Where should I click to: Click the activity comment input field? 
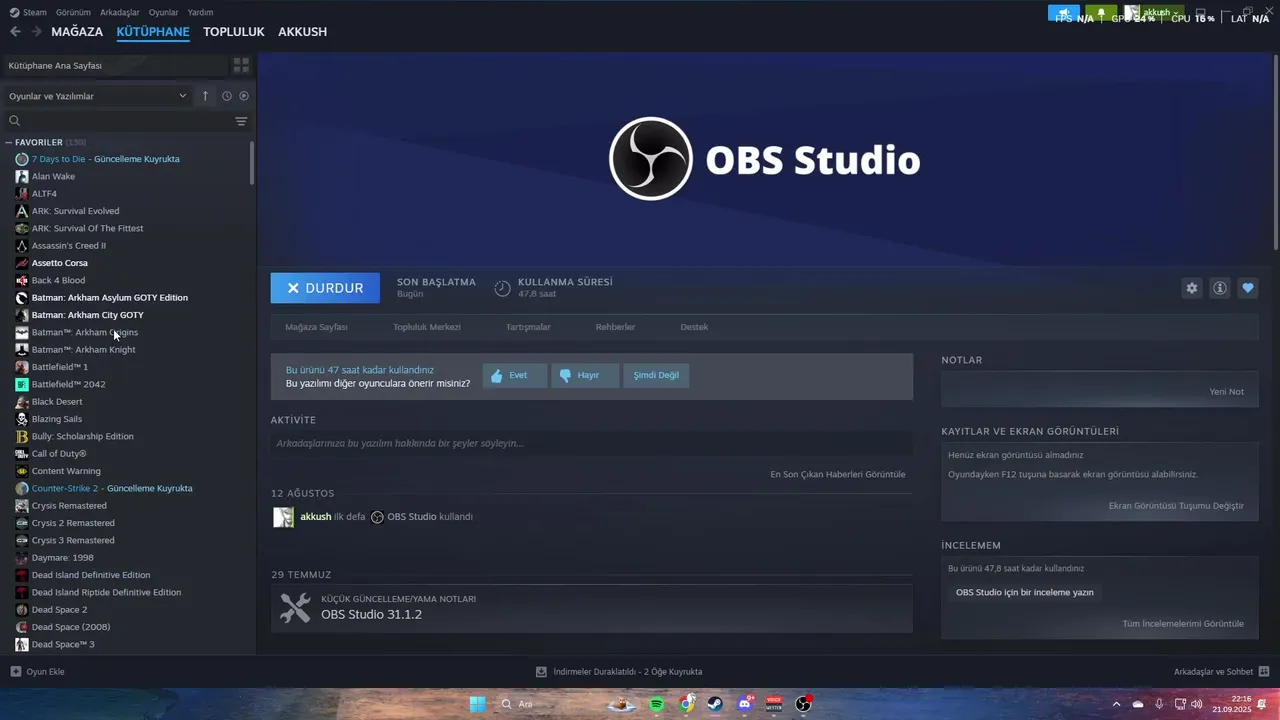(591, 443)
